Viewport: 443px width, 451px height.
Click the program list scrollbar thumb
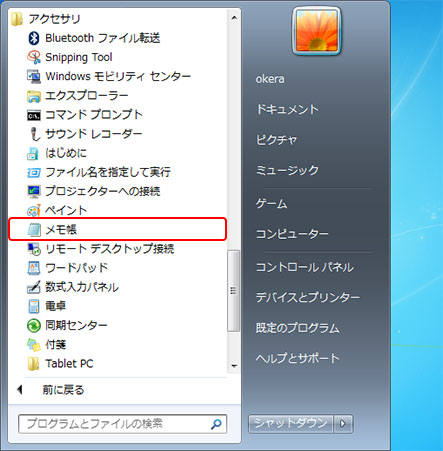234,291
